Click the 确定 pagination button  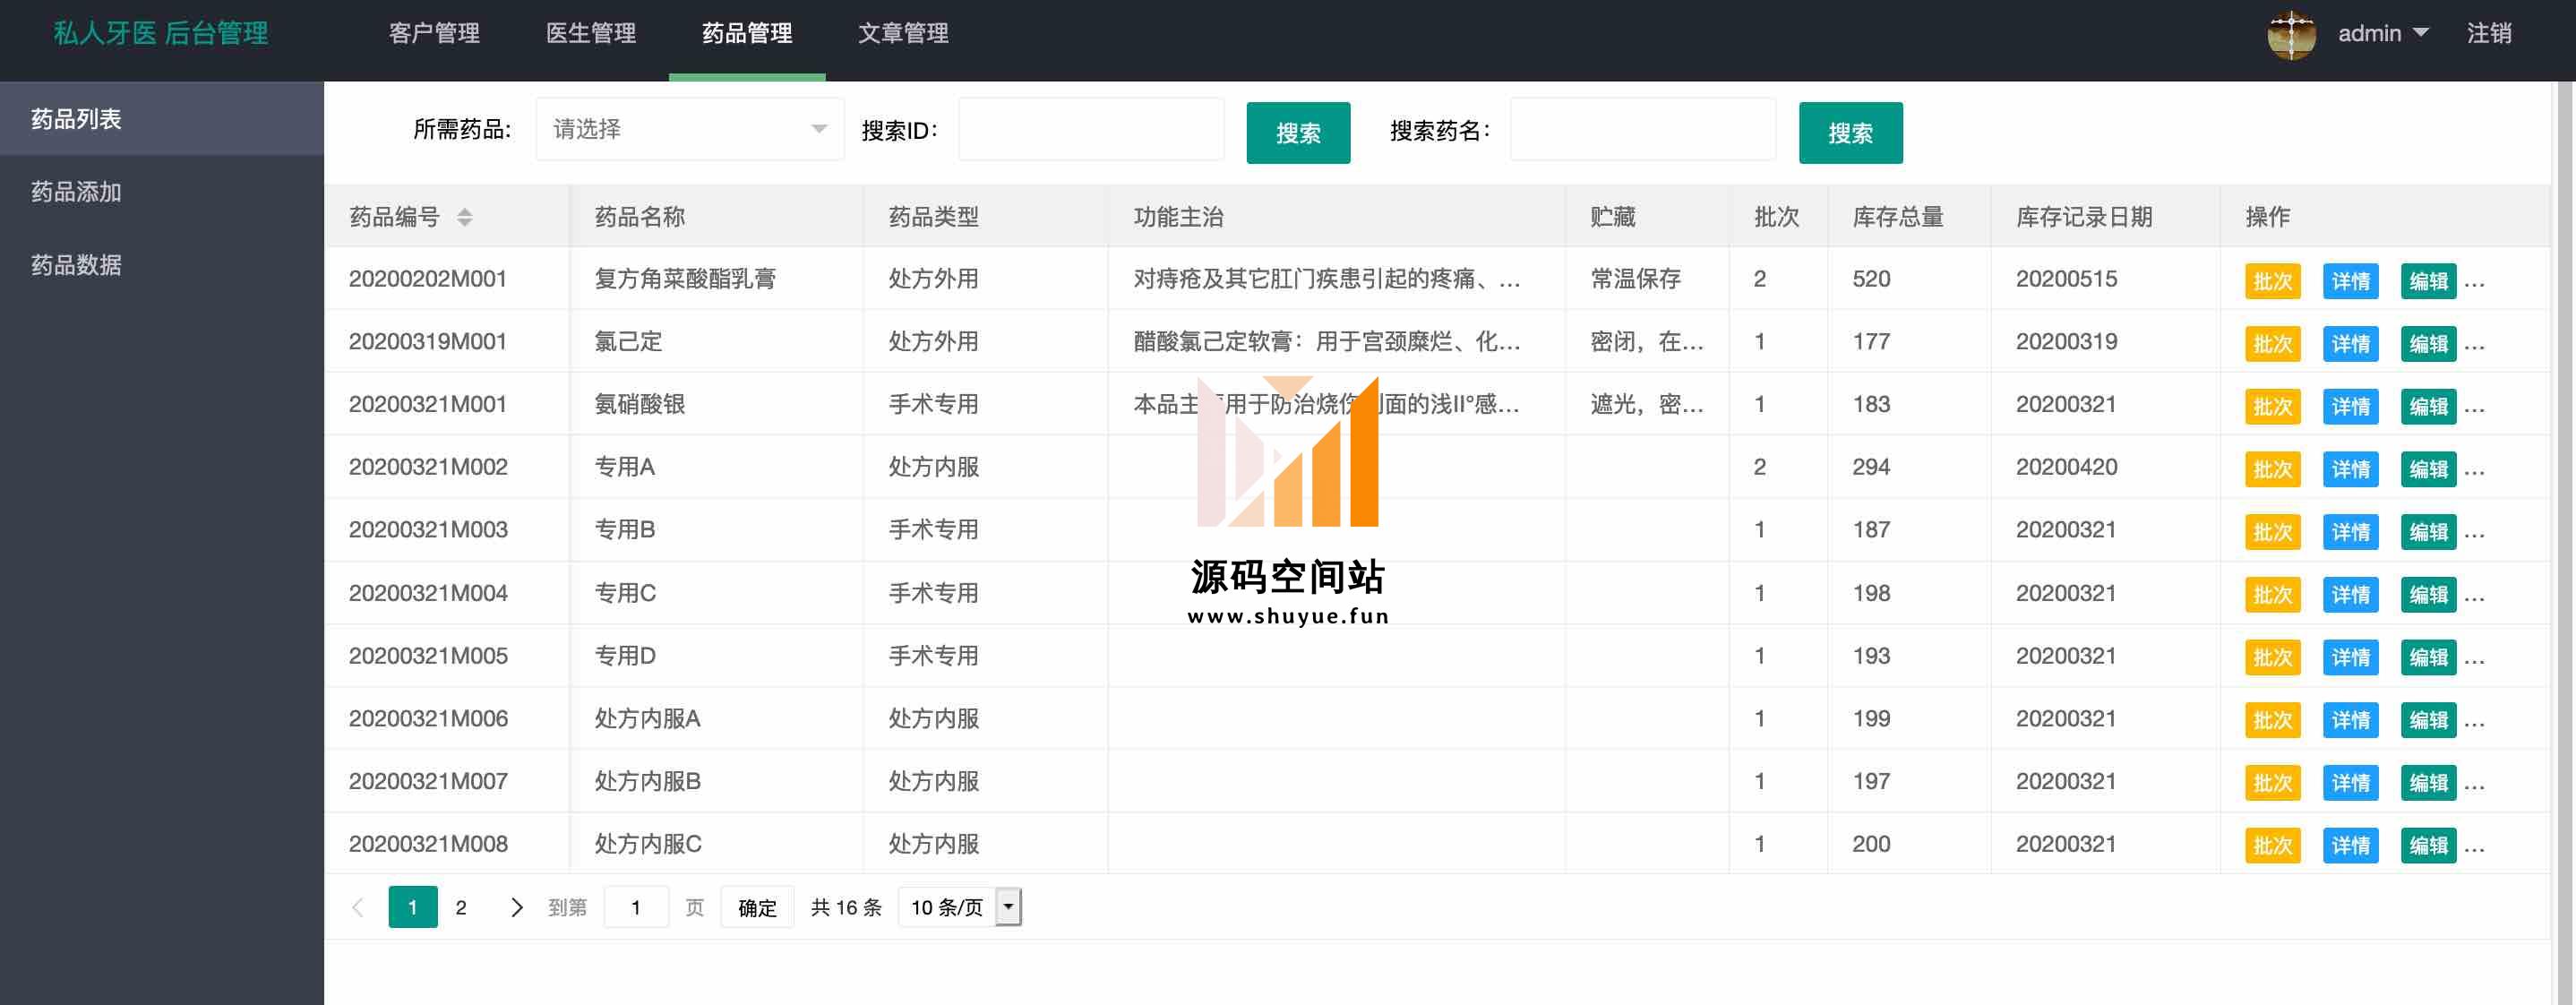(x=757, y=907)
